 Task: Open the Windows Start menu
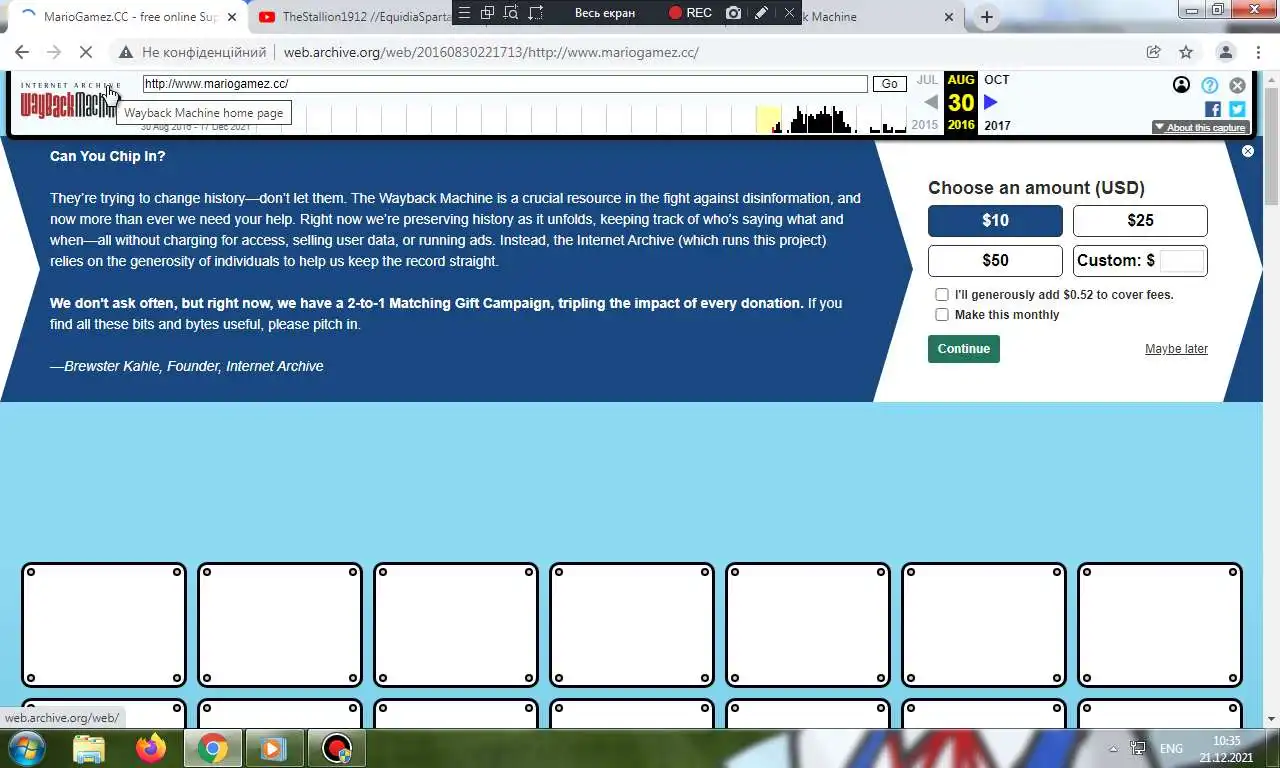coord(26,748)
